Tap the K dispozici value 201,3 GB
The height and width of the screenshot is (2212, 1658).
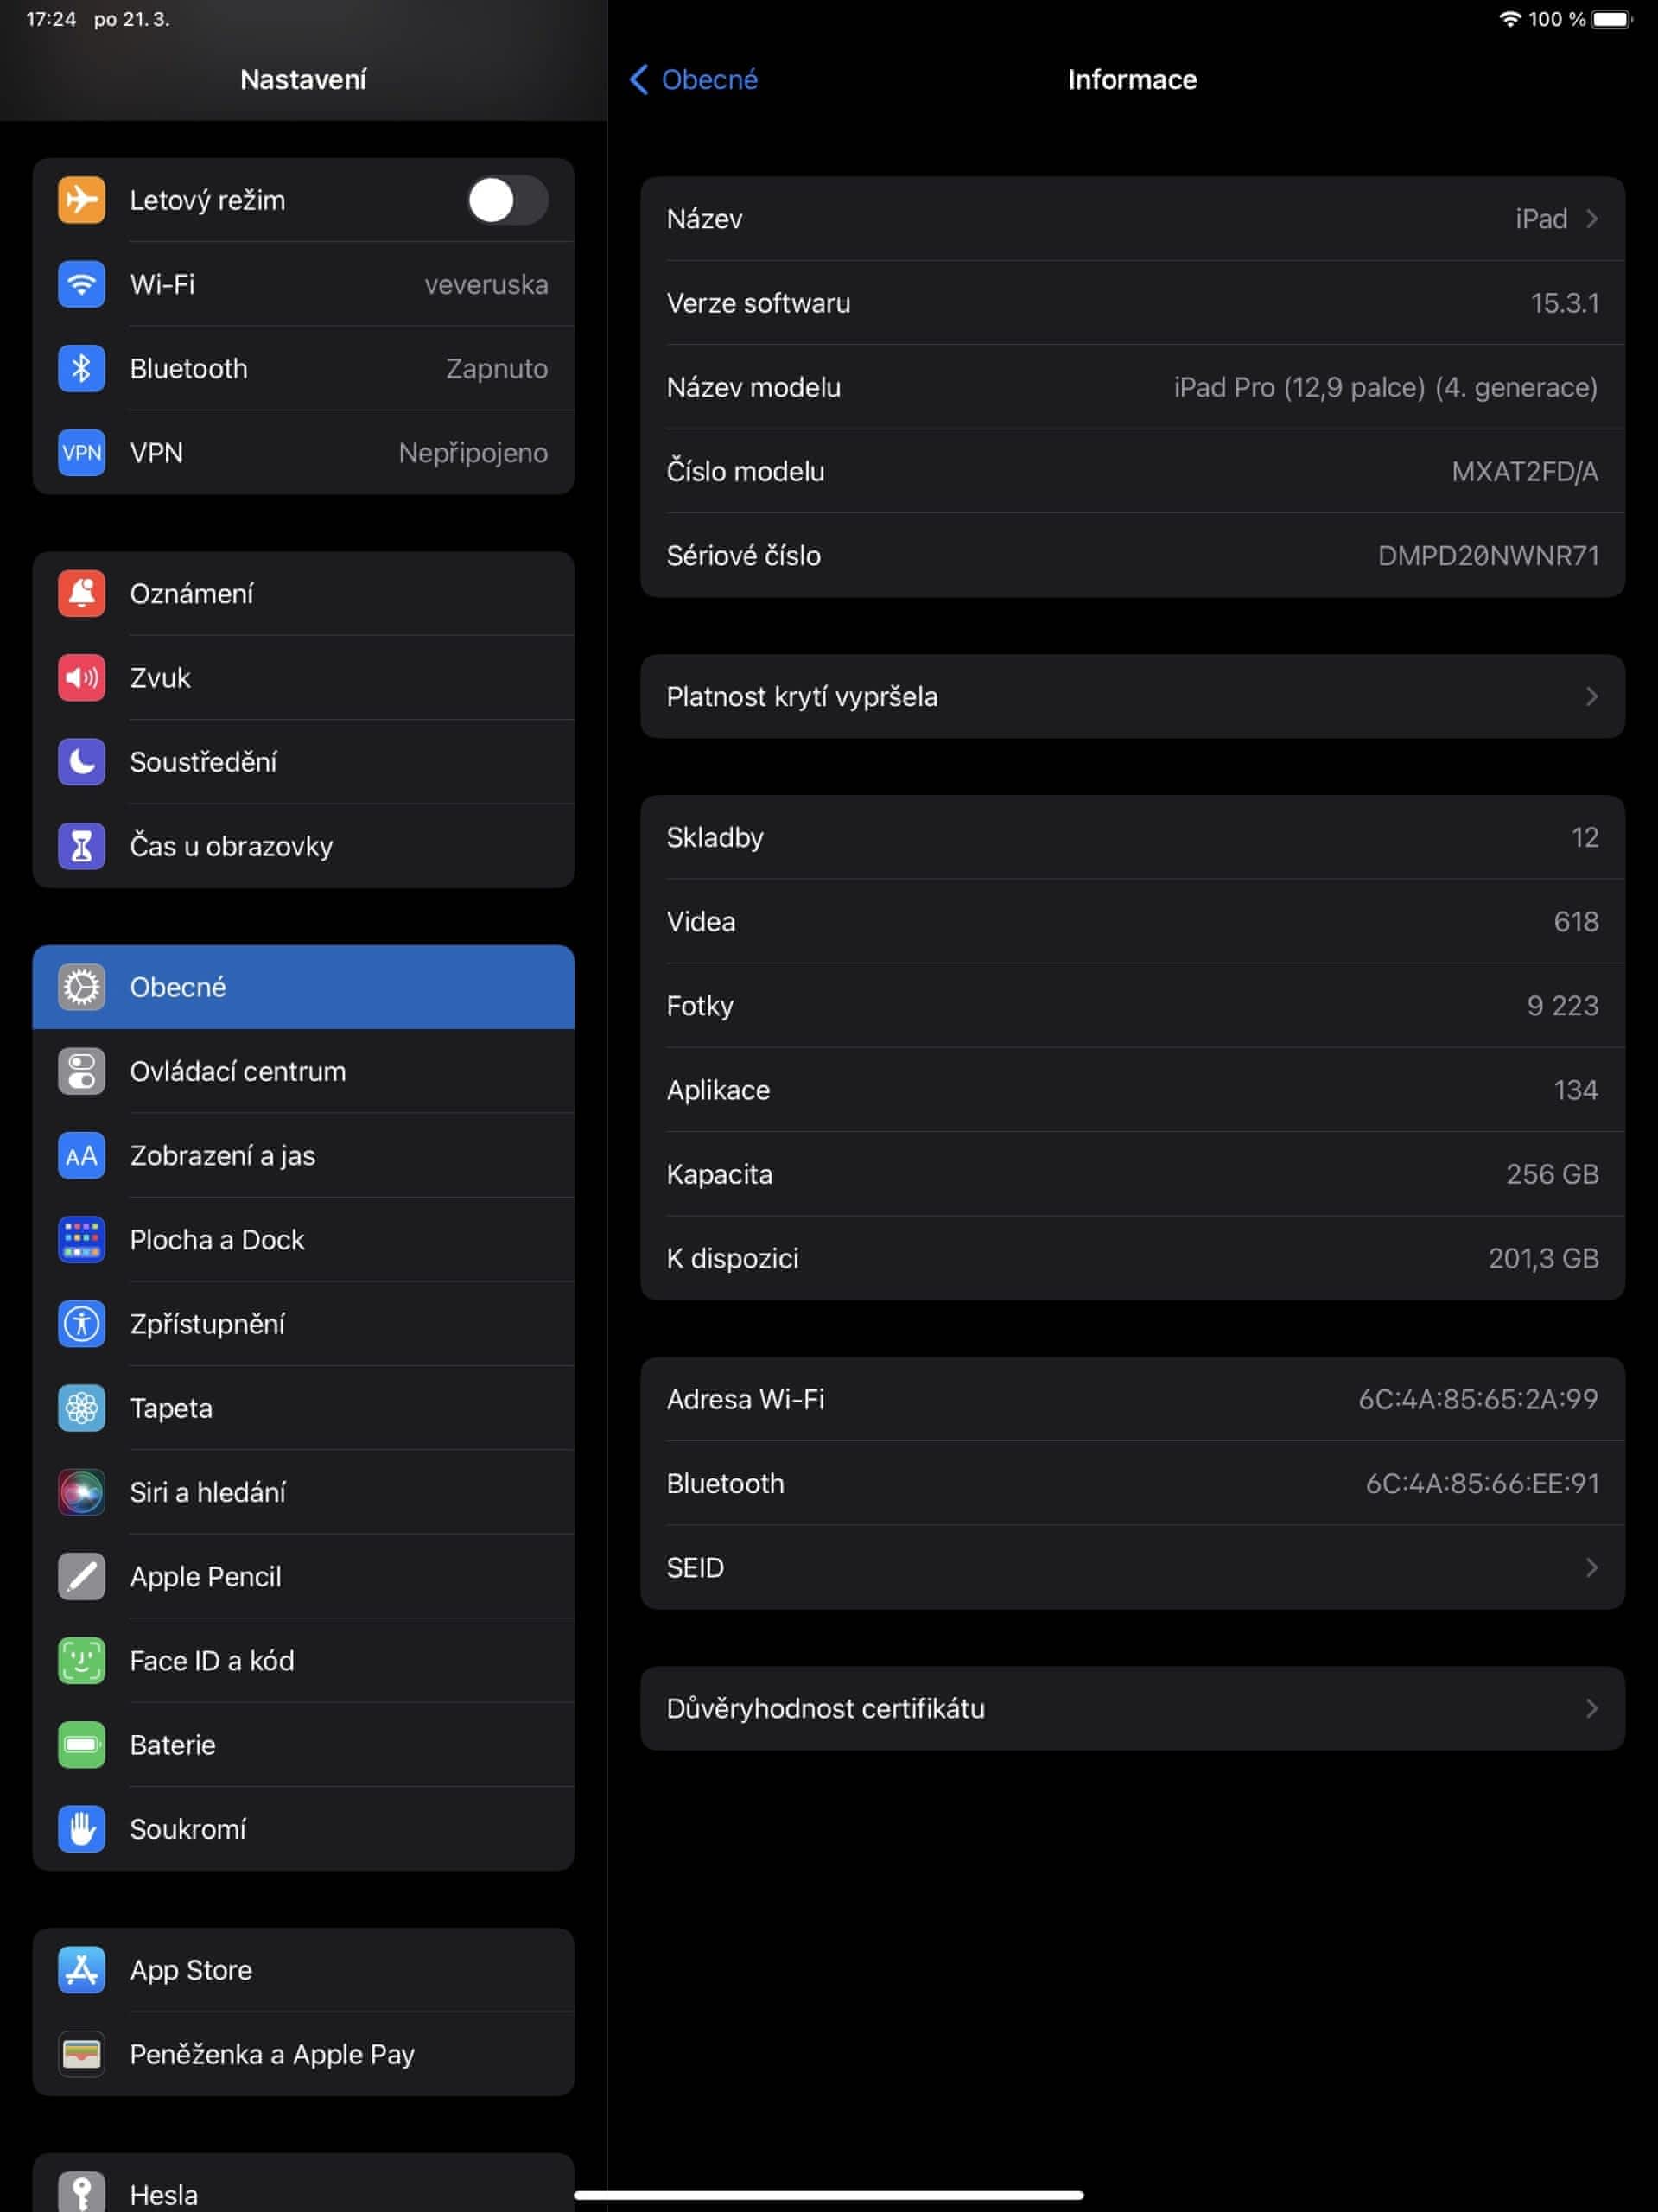coord(1543,1257)
